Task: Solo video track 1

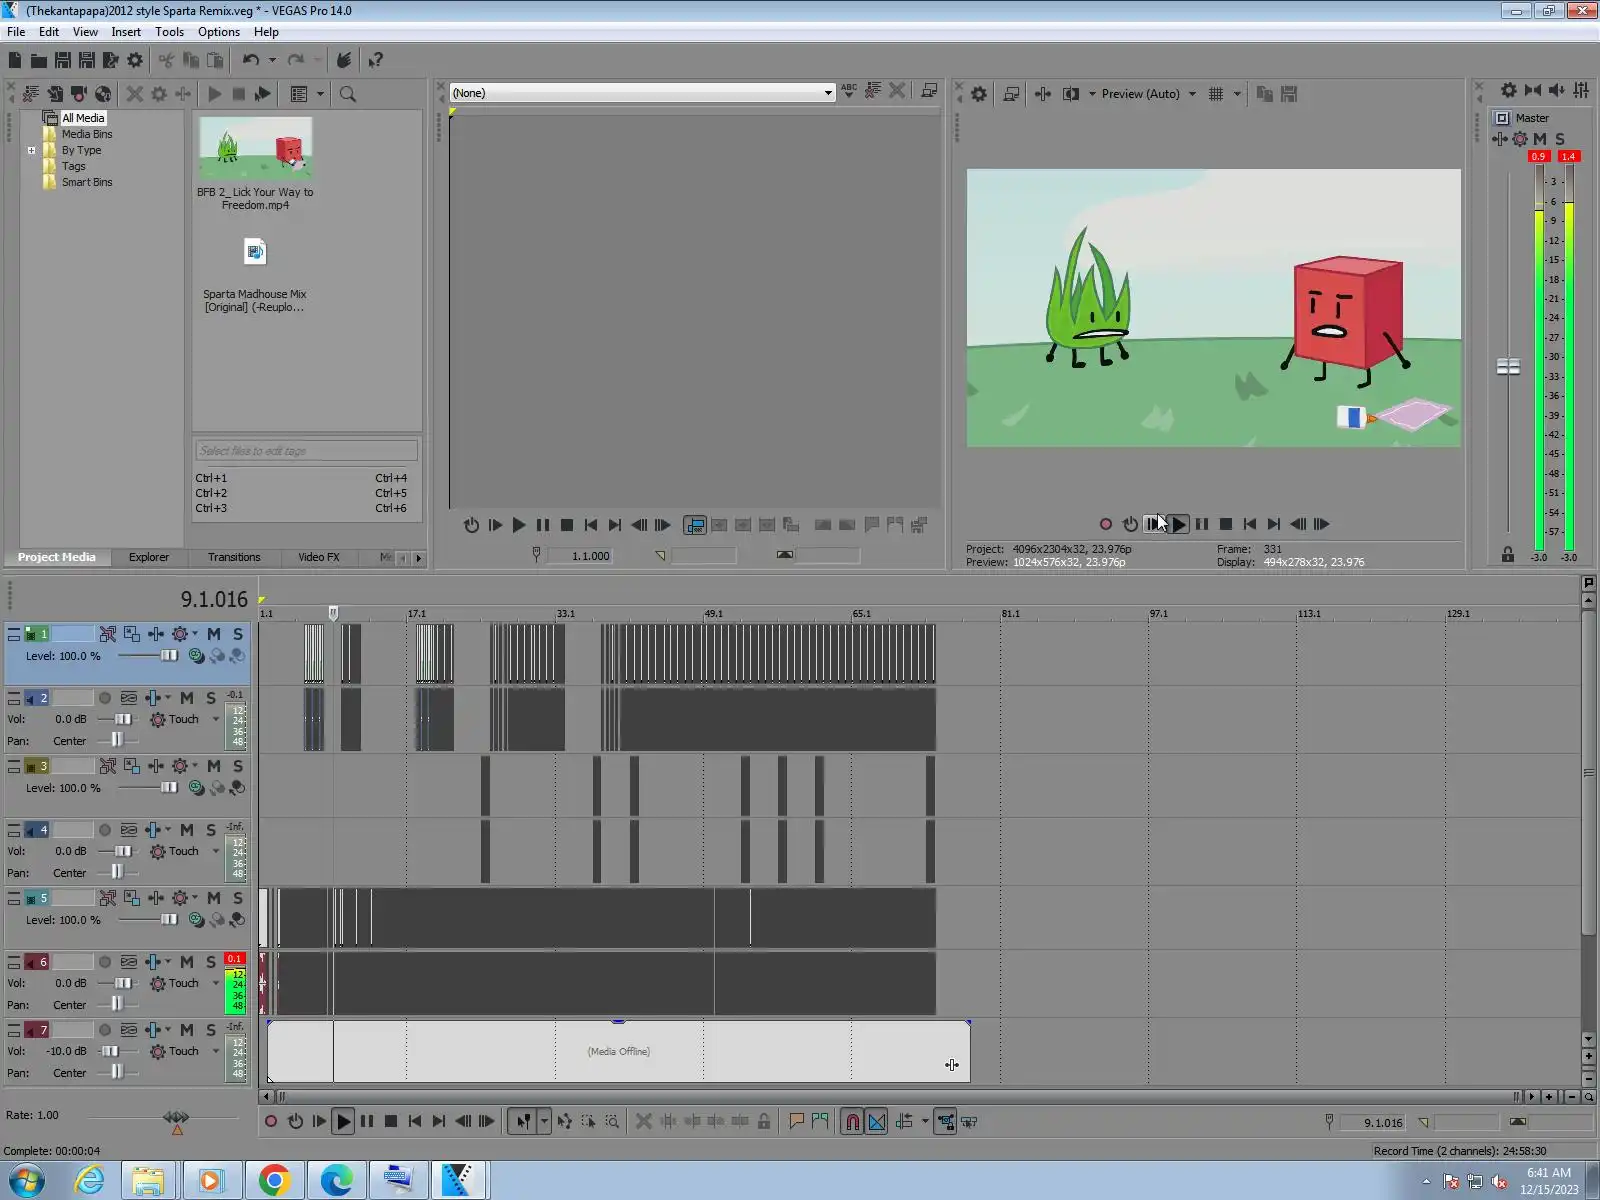Action: coord(237,634)
